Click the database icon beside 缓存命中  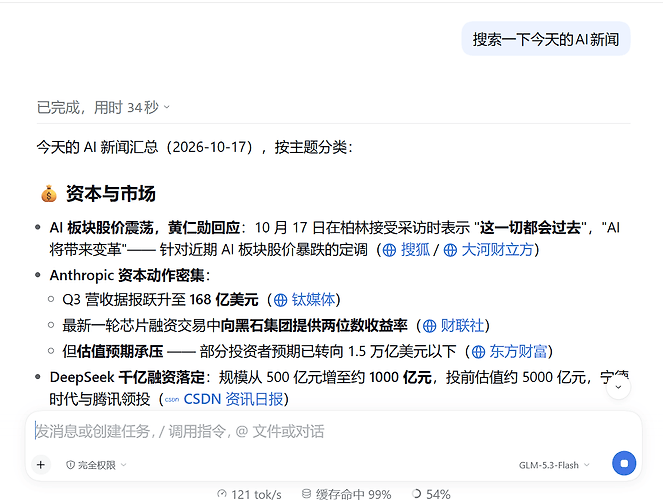tap(307, 494)
